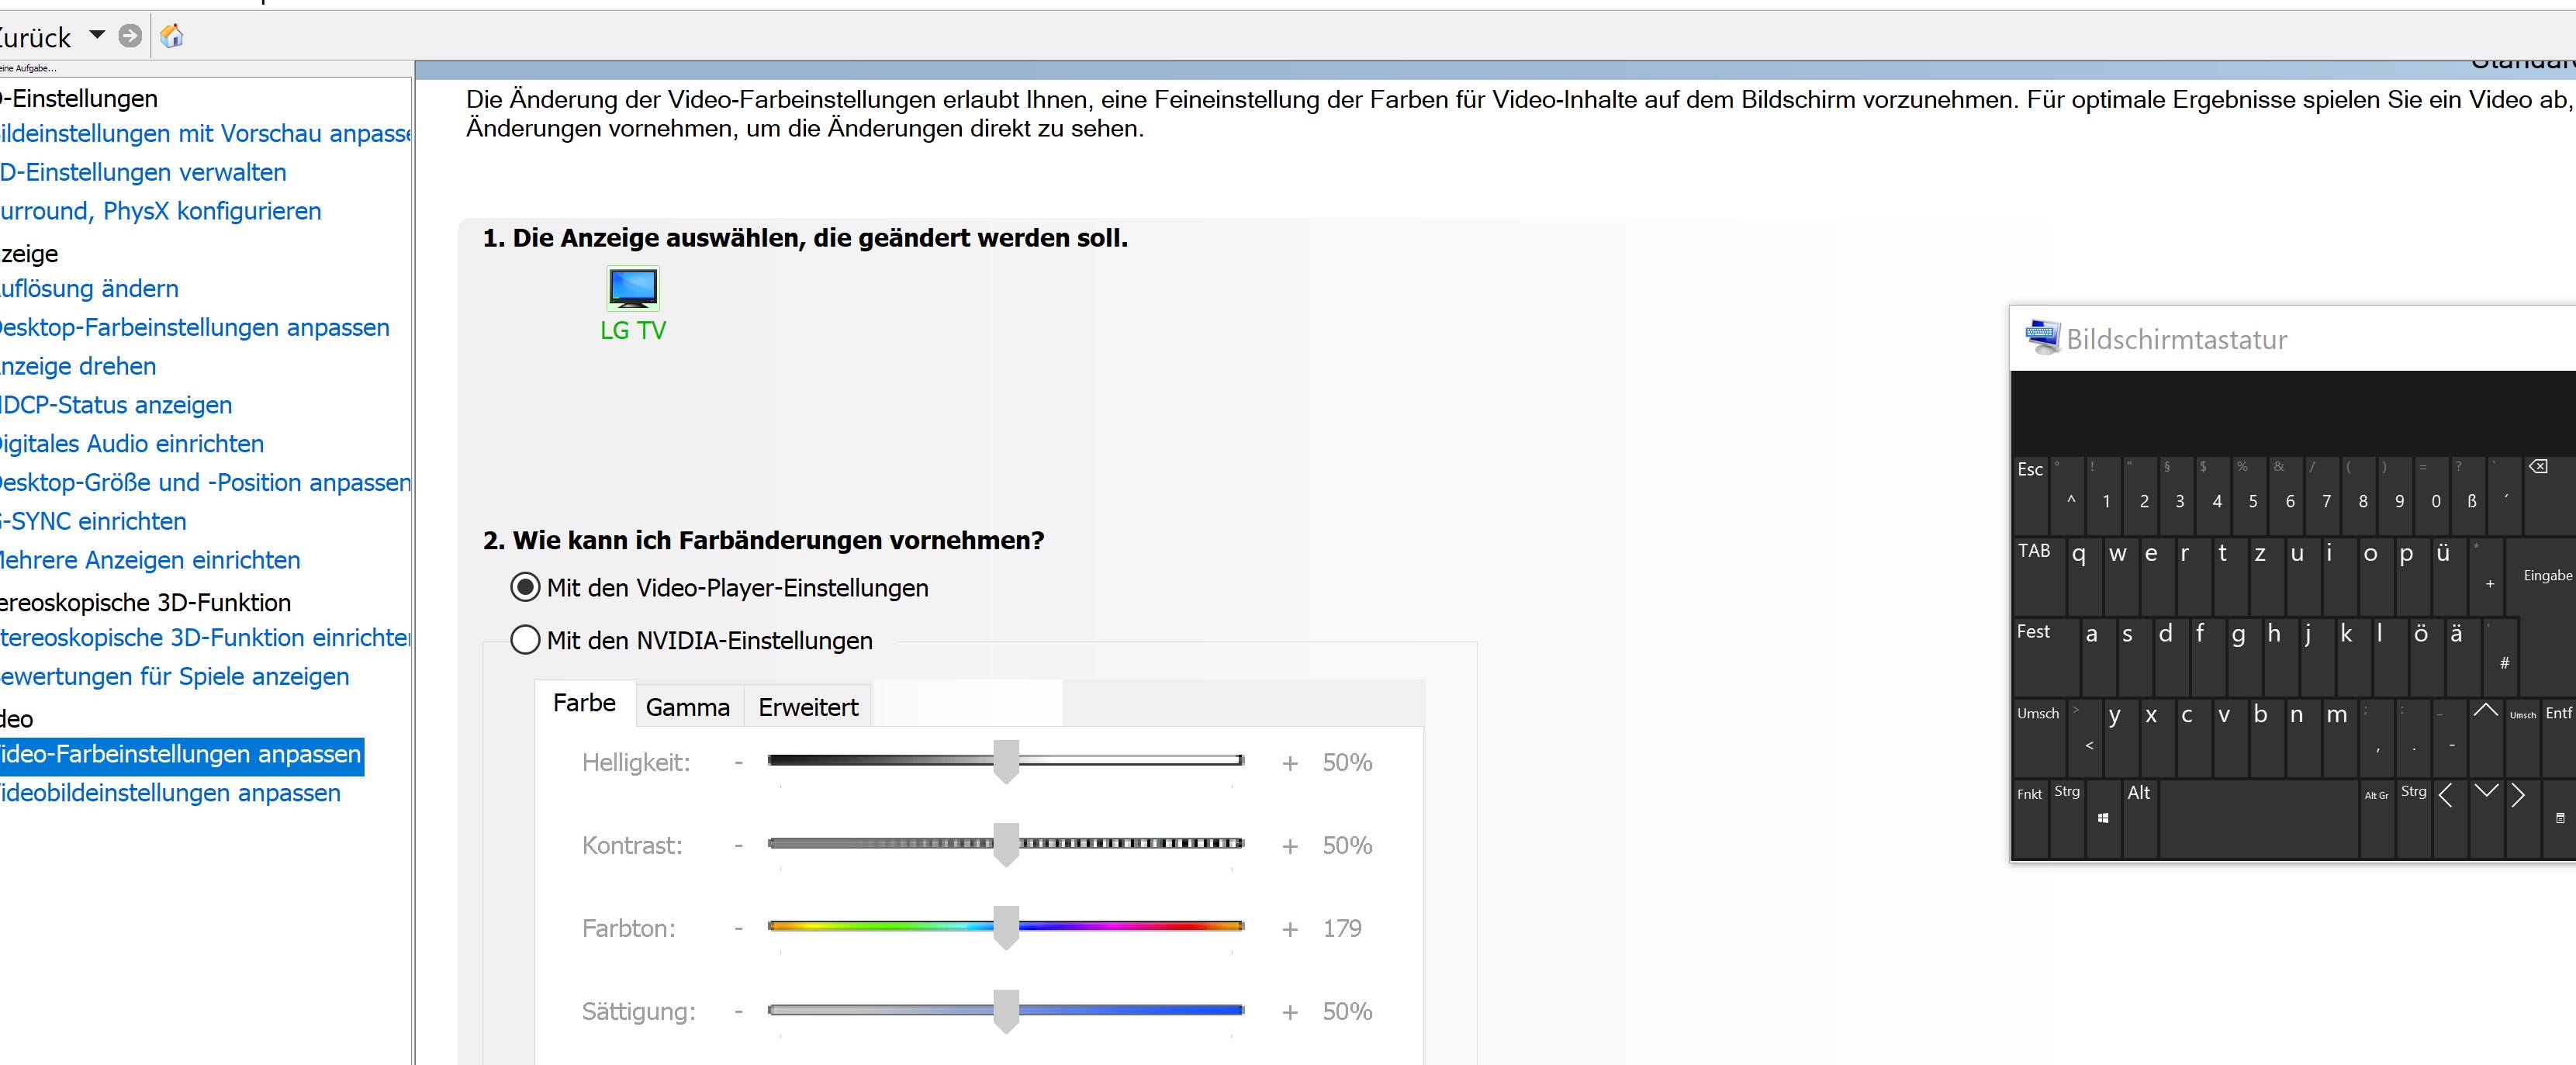Select the LG TV display icon
Image resolution: width=2576 pixels, height=1065 pixels.
point(632,289)
